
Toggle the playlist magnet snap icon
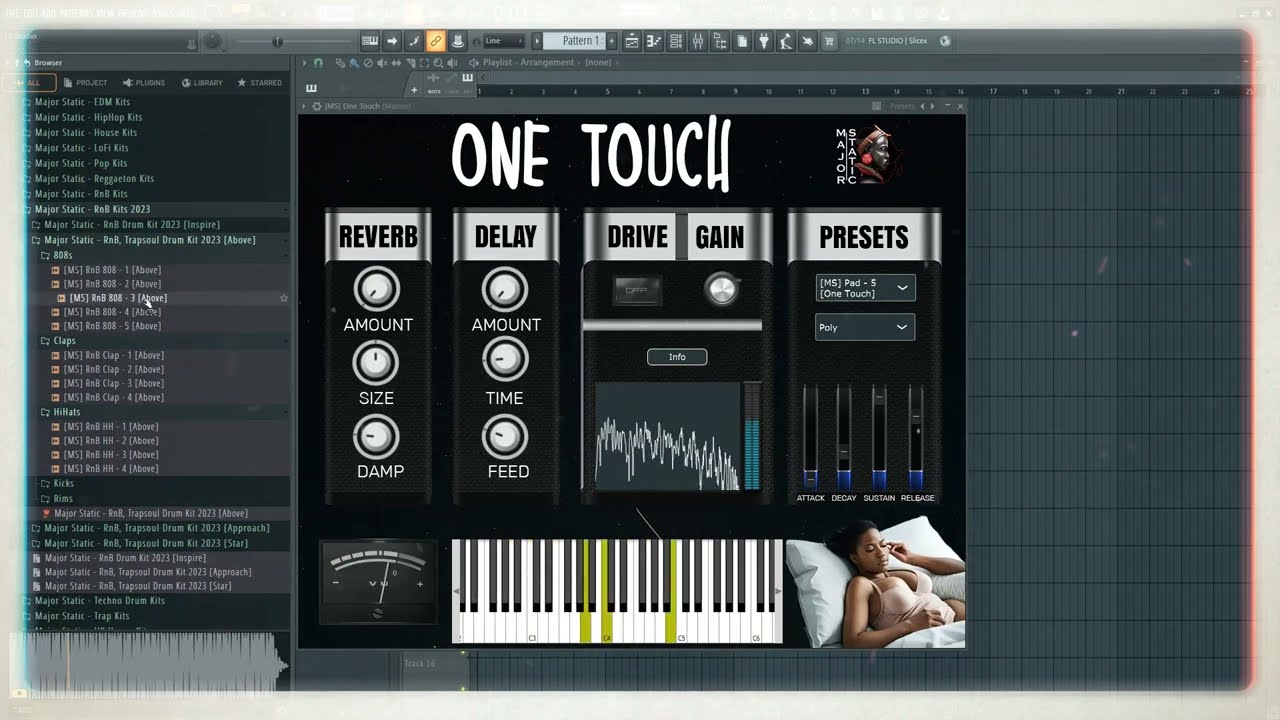pyautogui.click(x=319, y=62)
